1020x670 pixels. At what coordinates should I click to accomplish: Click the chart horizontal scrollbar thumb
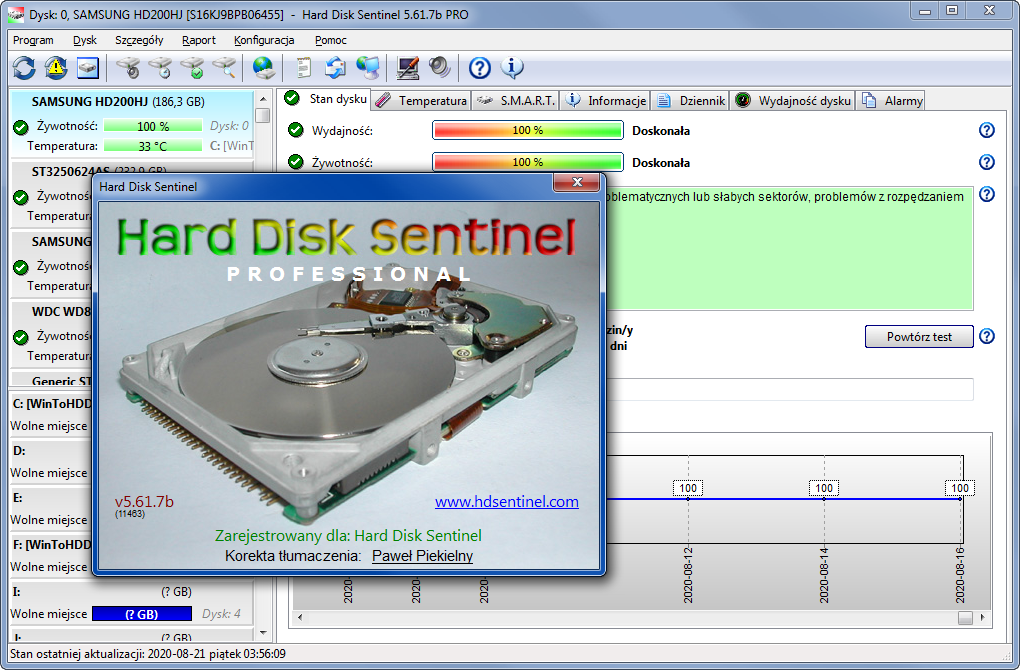(965, 617)
